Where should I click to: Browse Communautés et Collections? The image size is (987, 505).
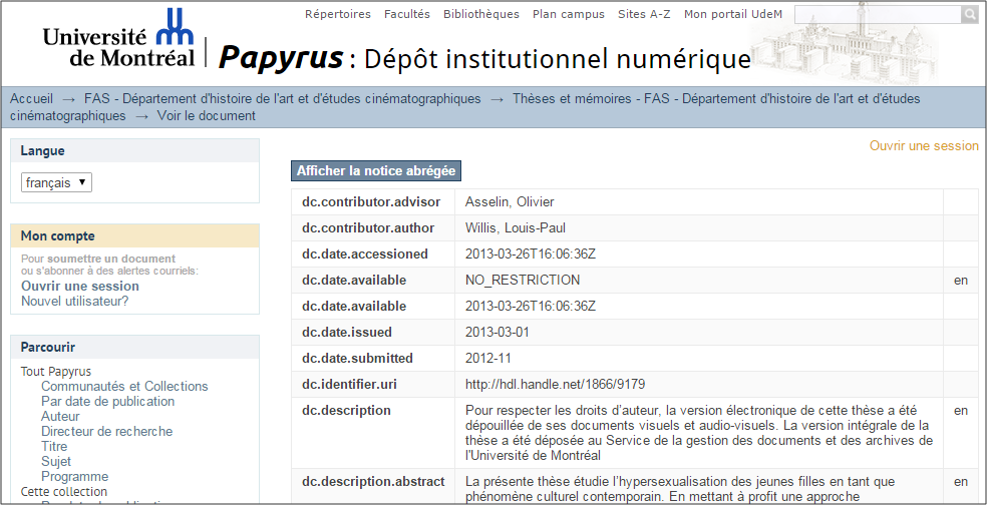(125, 386)
